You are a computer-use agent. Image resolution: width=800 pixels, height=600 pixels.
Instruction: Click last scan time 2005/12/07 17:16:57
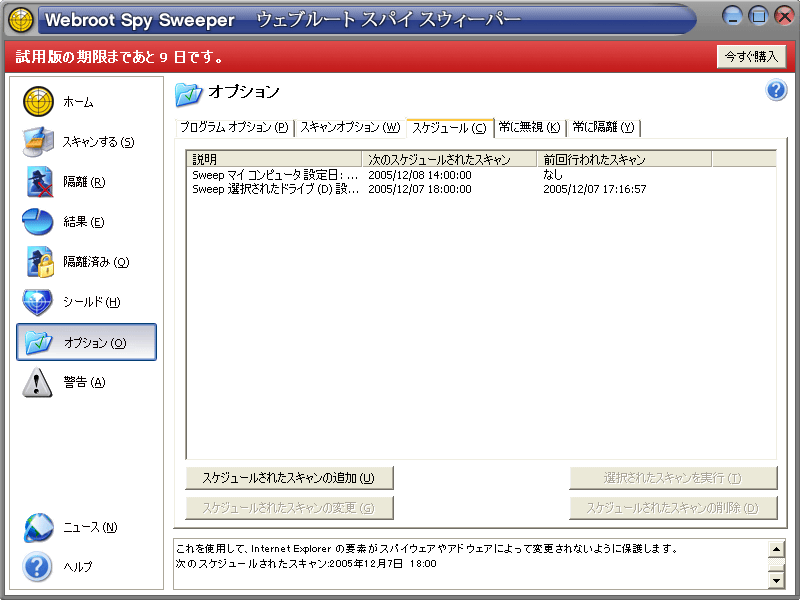click(595, 189)
